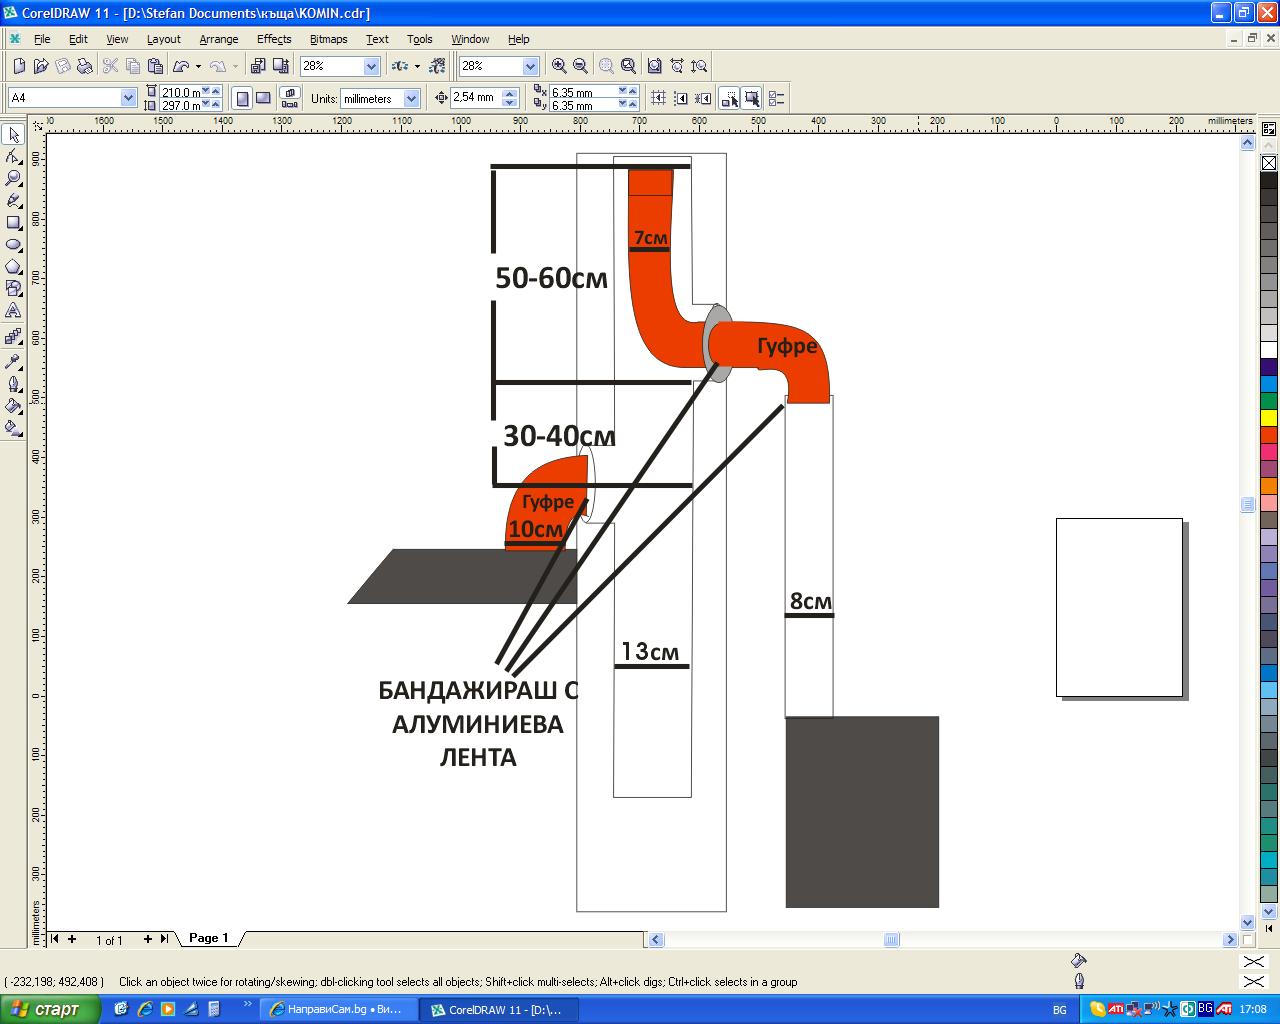Select the Text tool

pos(13,311)
